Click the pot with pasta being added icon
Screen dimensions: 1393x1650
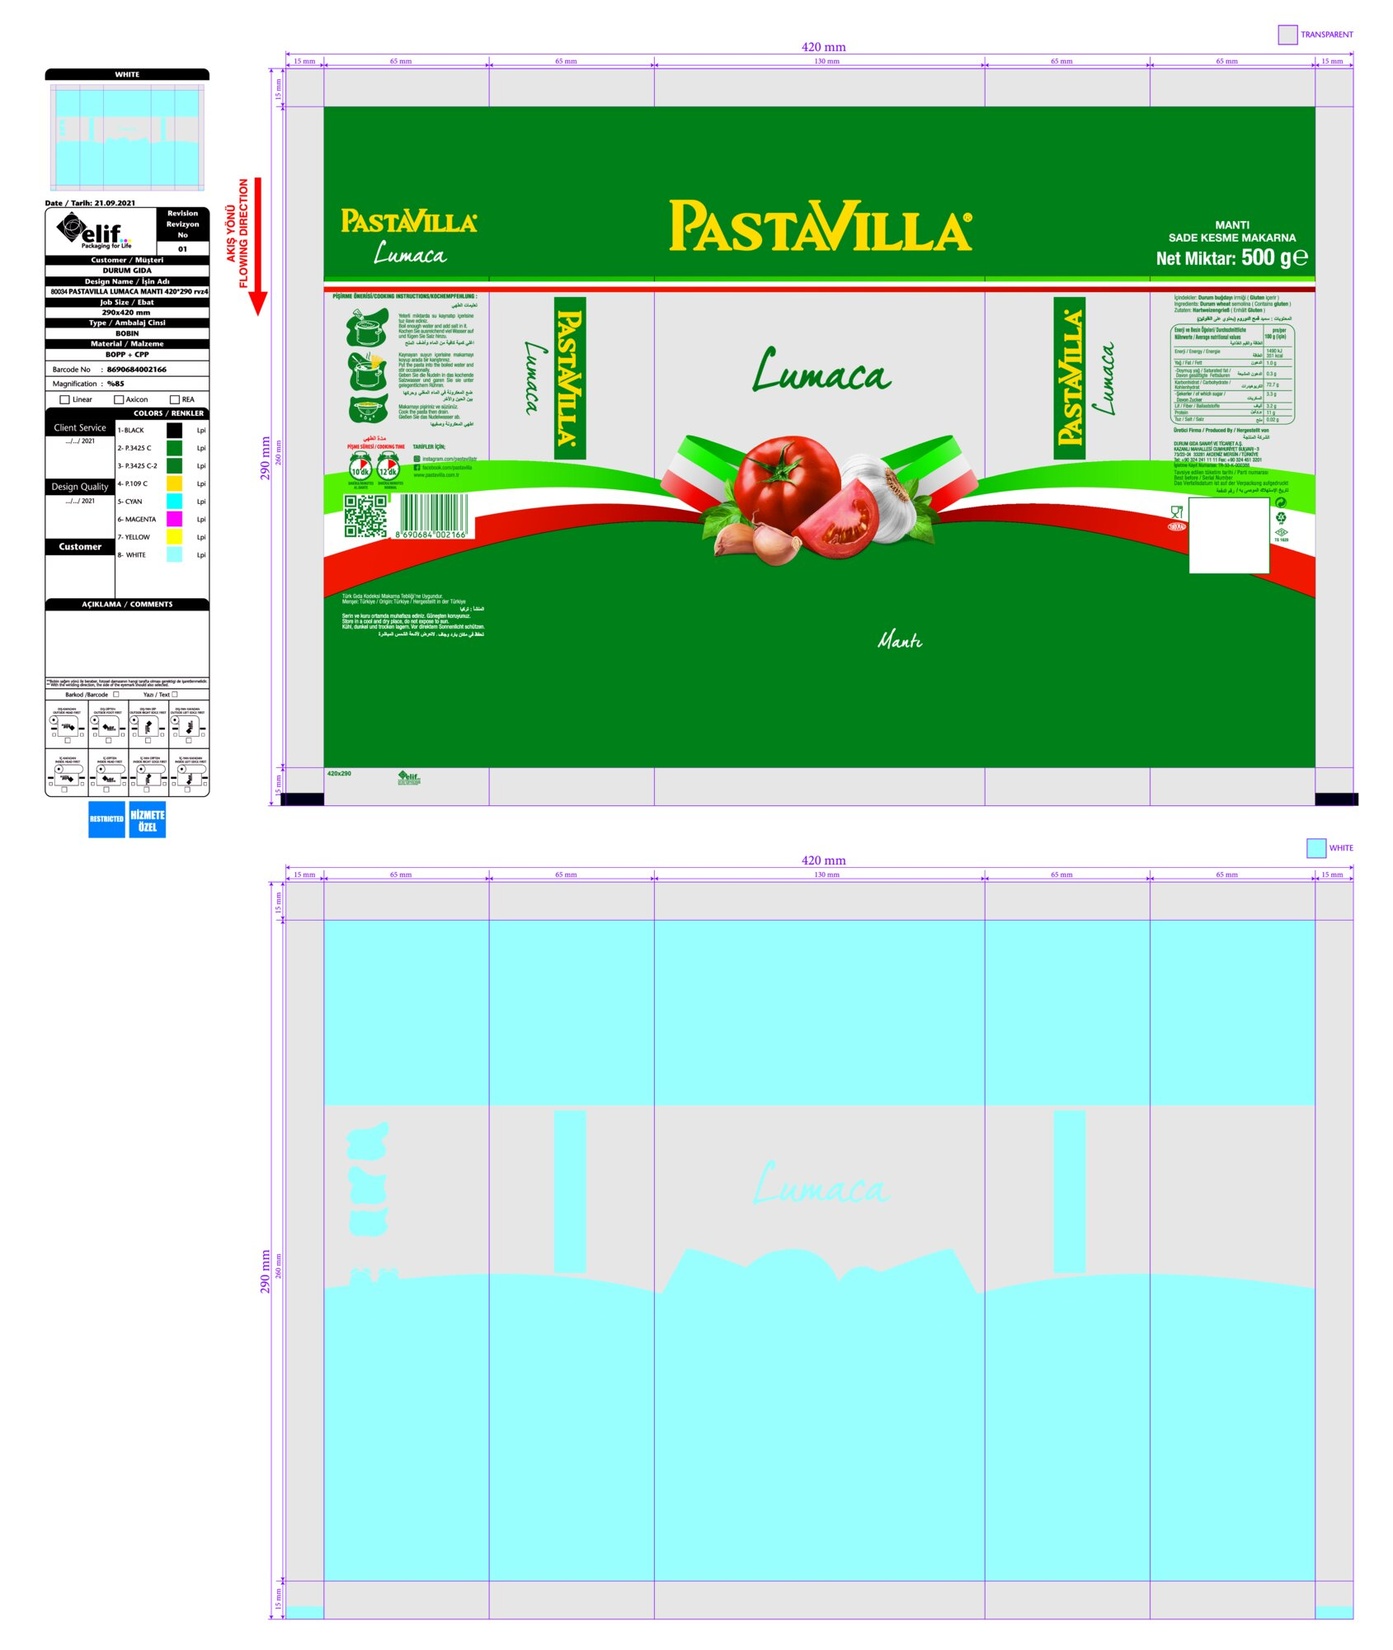coord(367,370)
